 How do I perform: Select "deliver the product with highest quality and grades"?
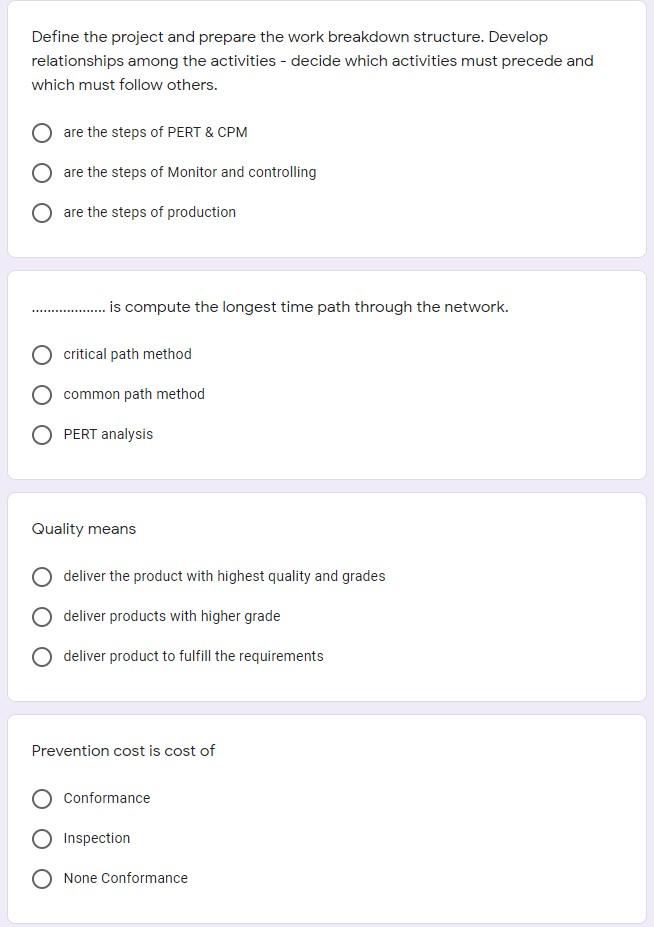(42, 576)
